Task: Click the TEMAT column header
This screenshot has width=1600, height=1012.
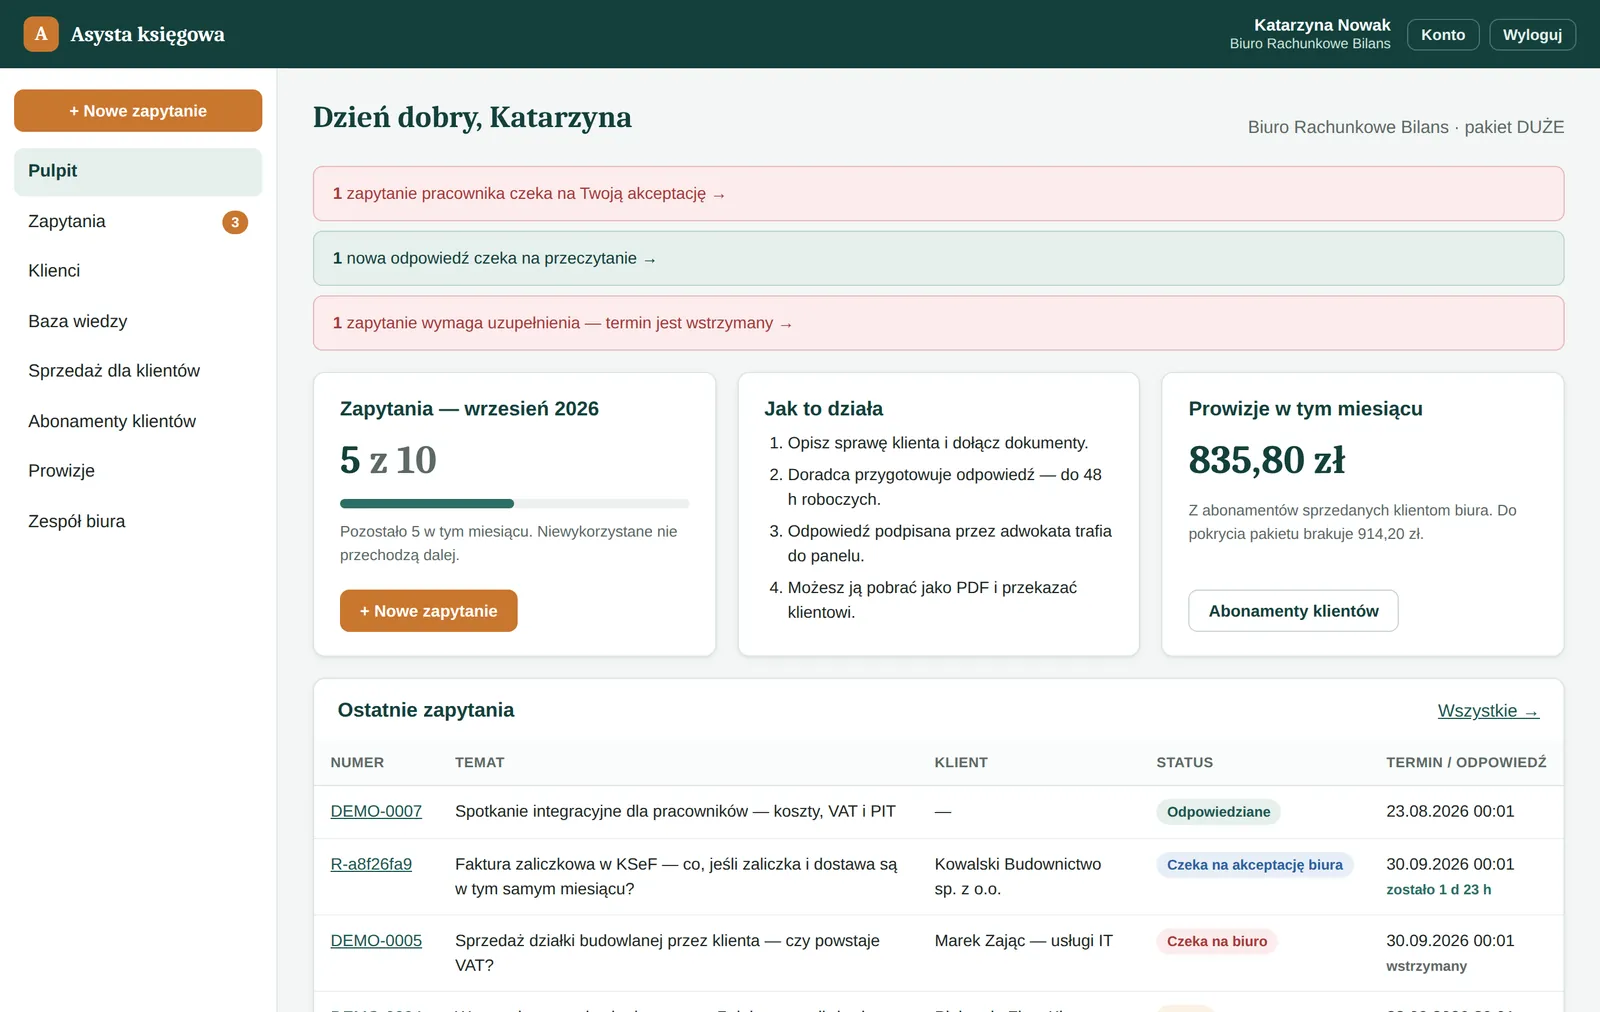Action: coord(479,762)
